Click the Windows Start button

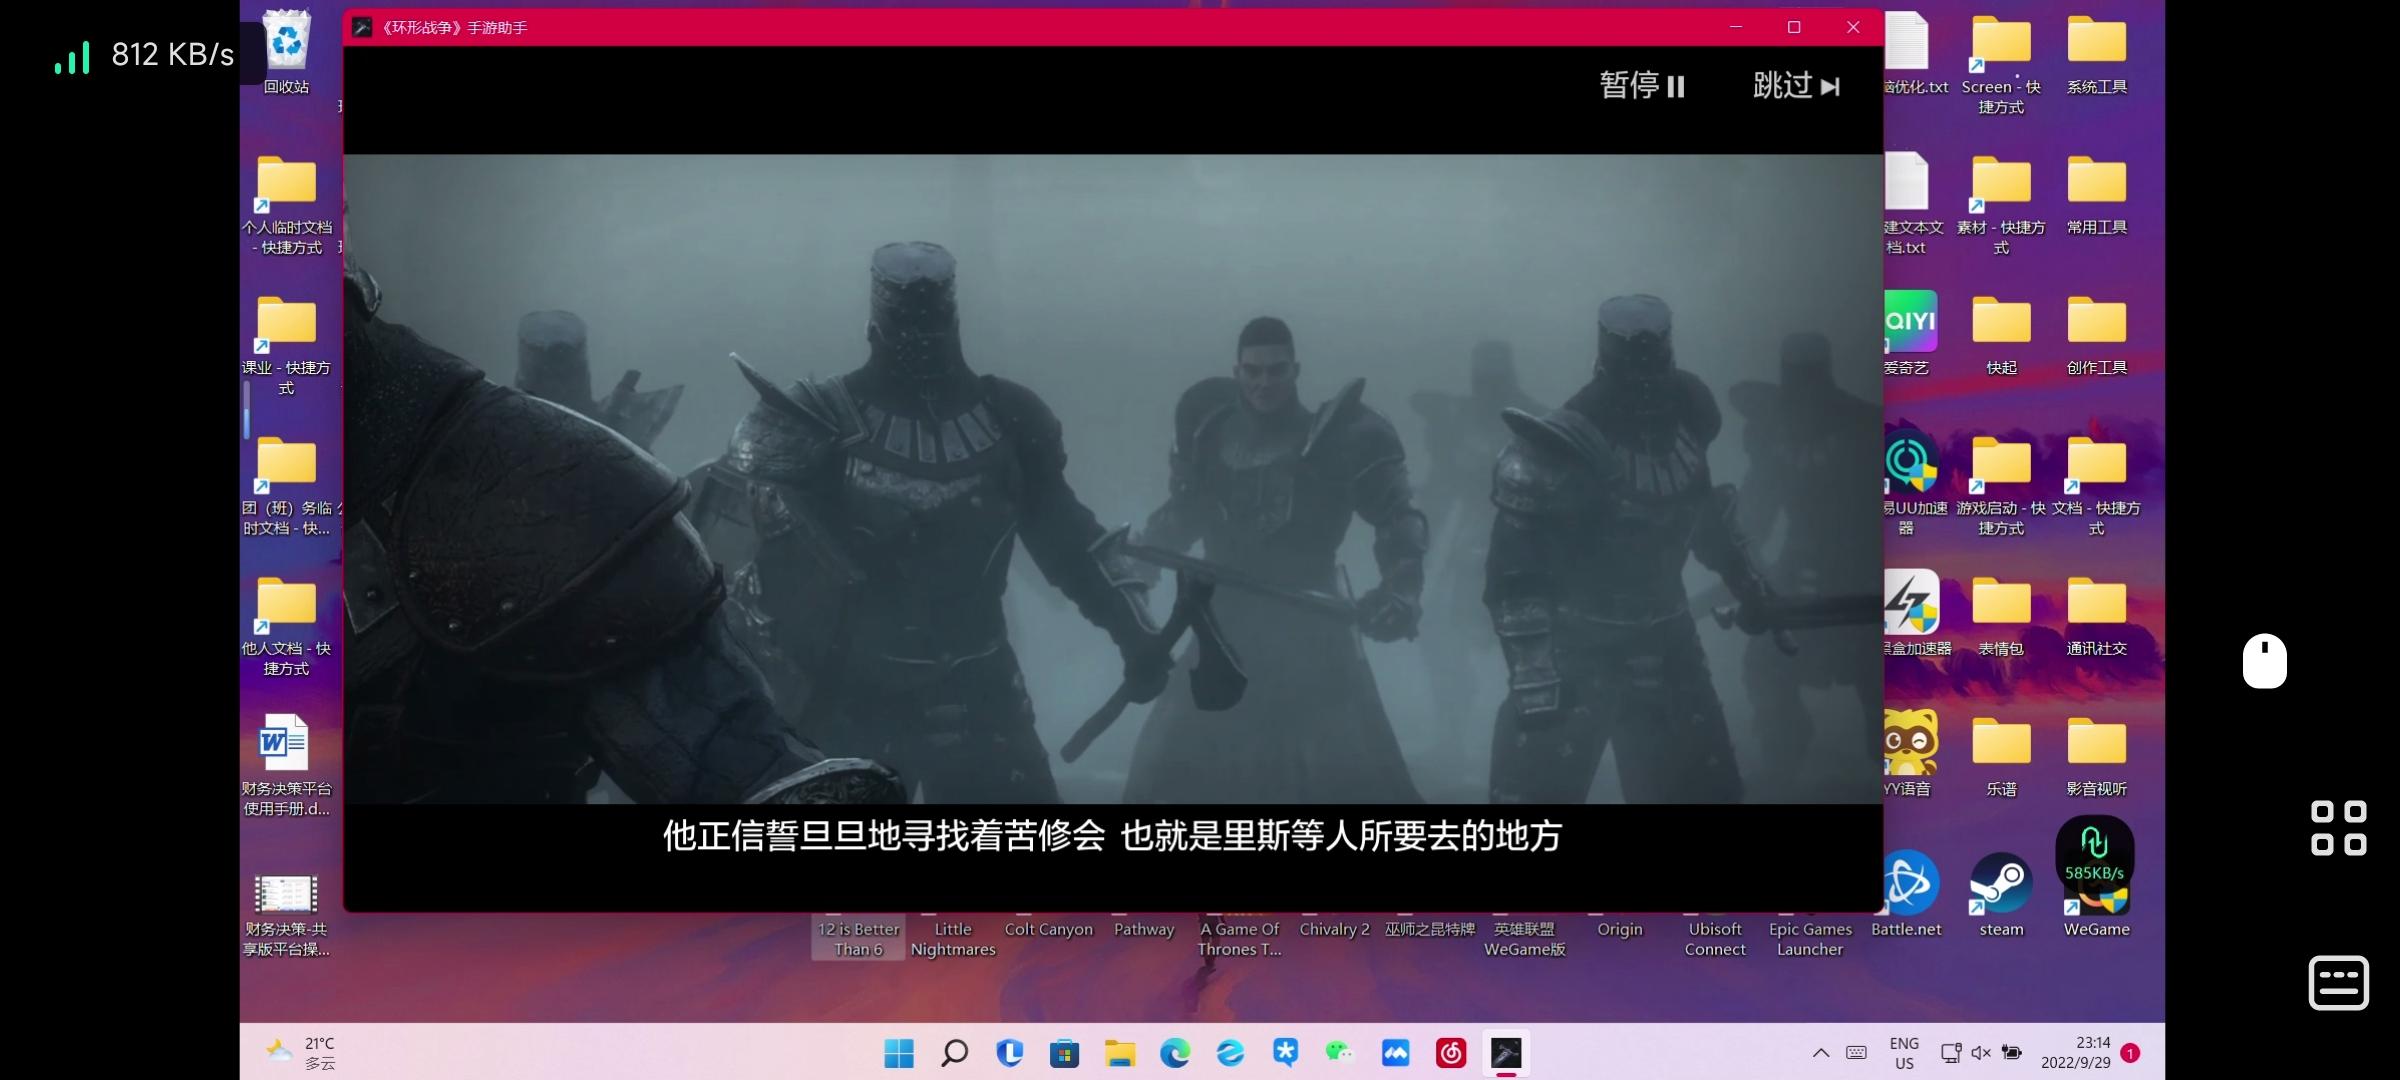[x=899, y=1052]
